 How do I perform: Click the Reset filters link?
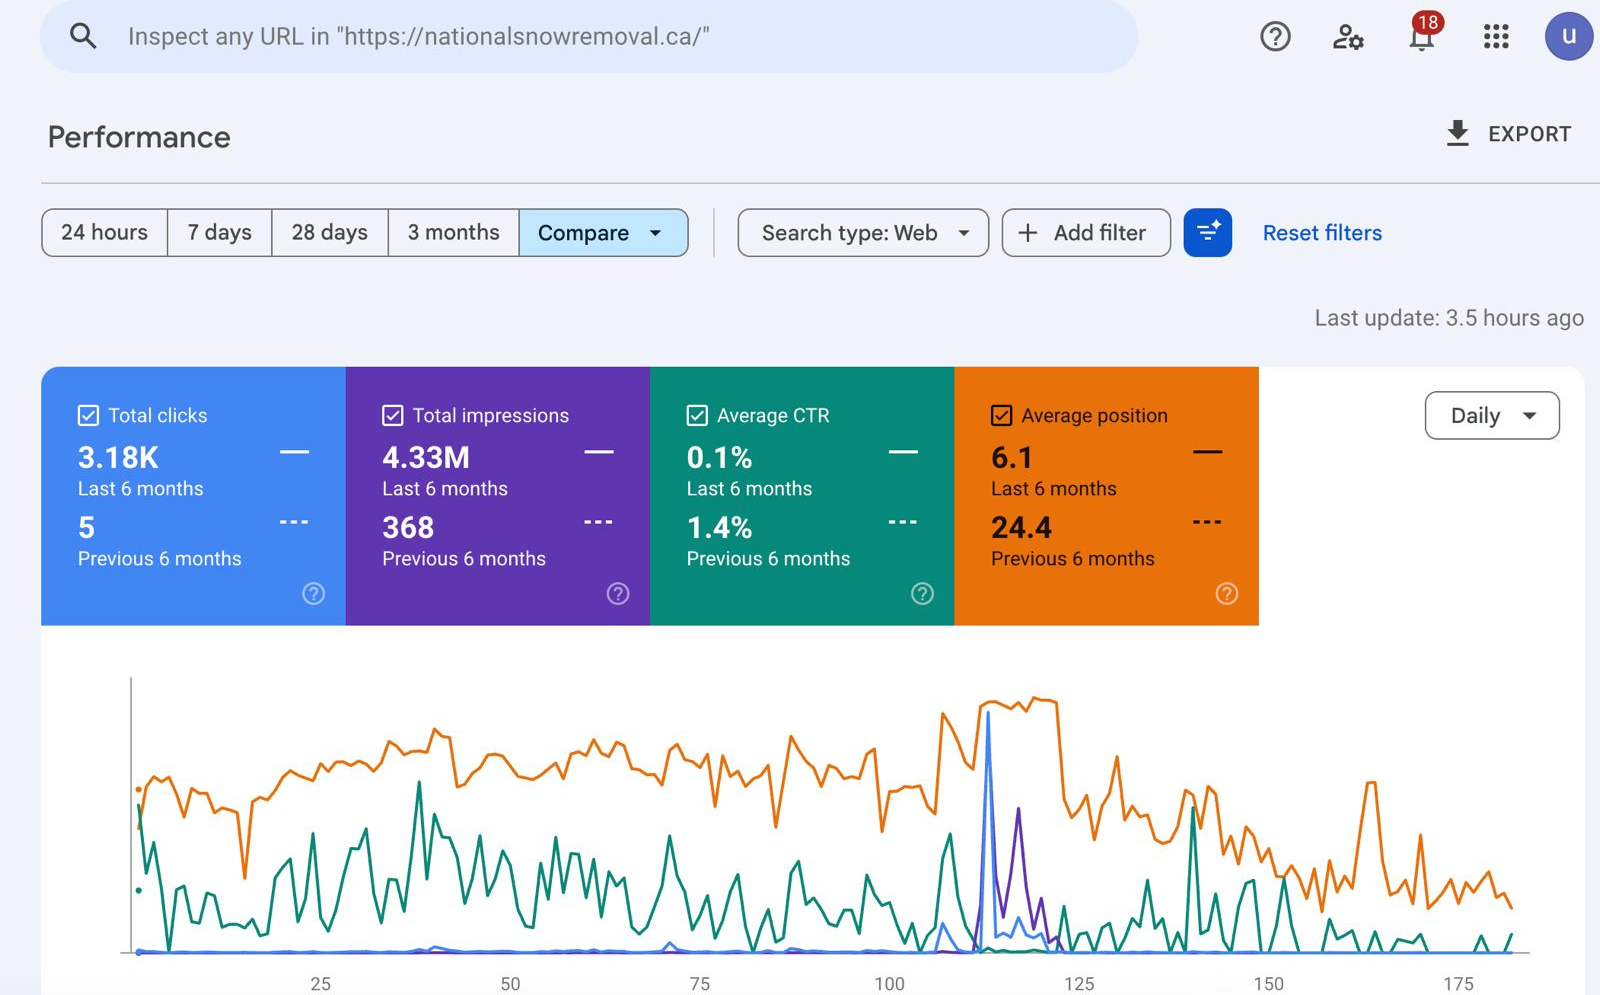coord(1322,233)
